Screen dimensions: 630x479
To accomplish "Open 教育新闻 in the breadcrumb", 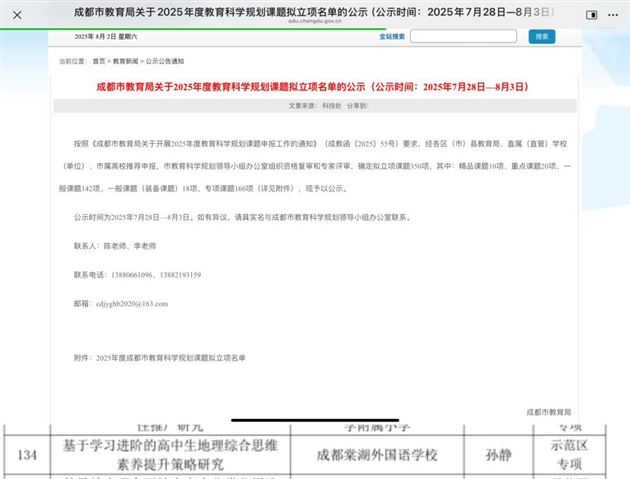I will tap(126, 61).
